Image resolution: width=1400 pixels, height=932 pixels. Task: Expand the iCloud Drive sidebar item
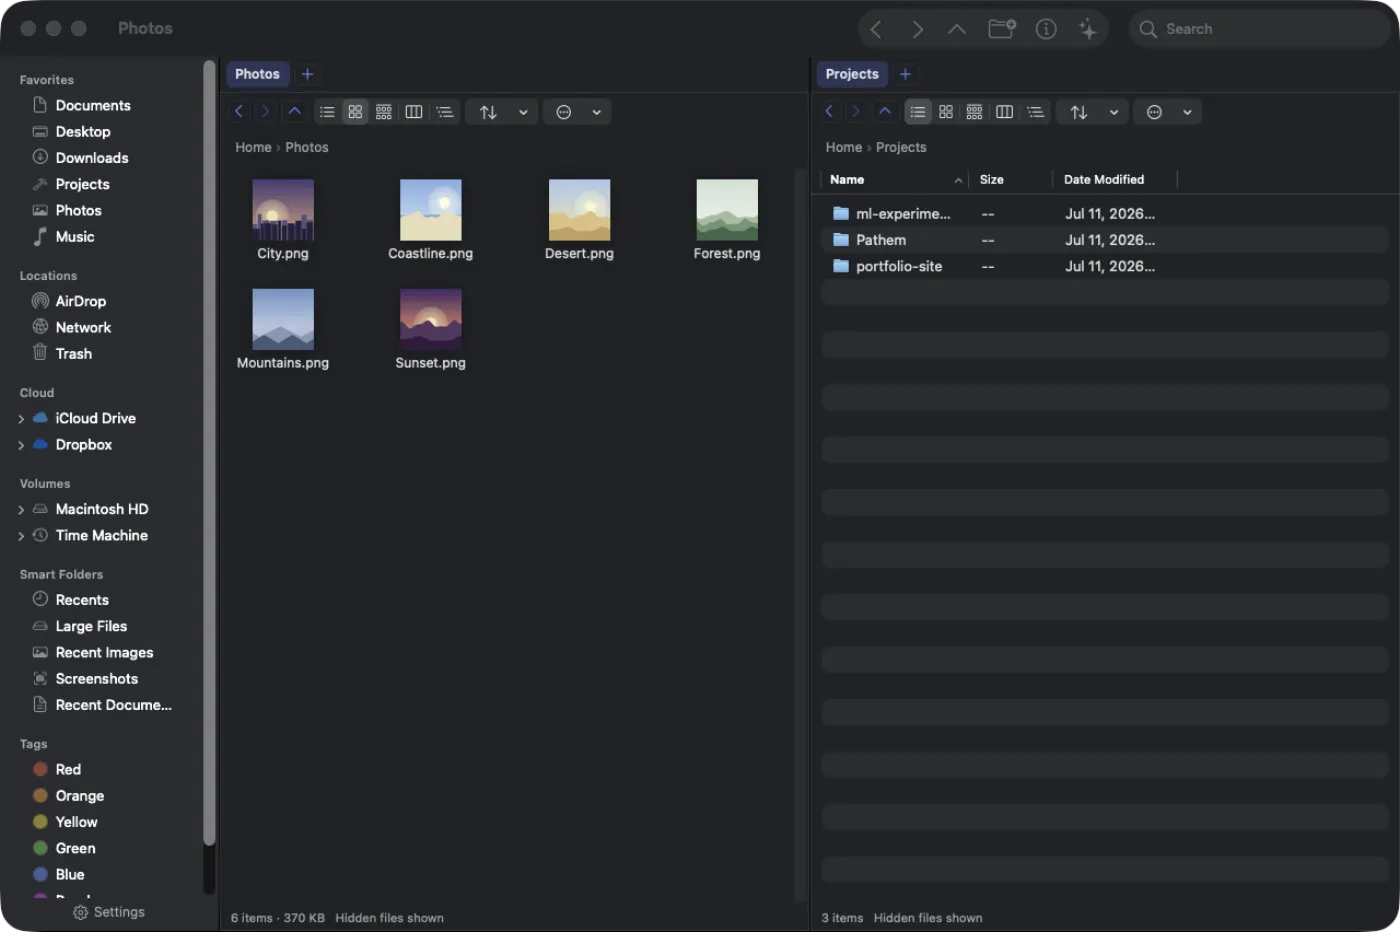tap(21, 419)
